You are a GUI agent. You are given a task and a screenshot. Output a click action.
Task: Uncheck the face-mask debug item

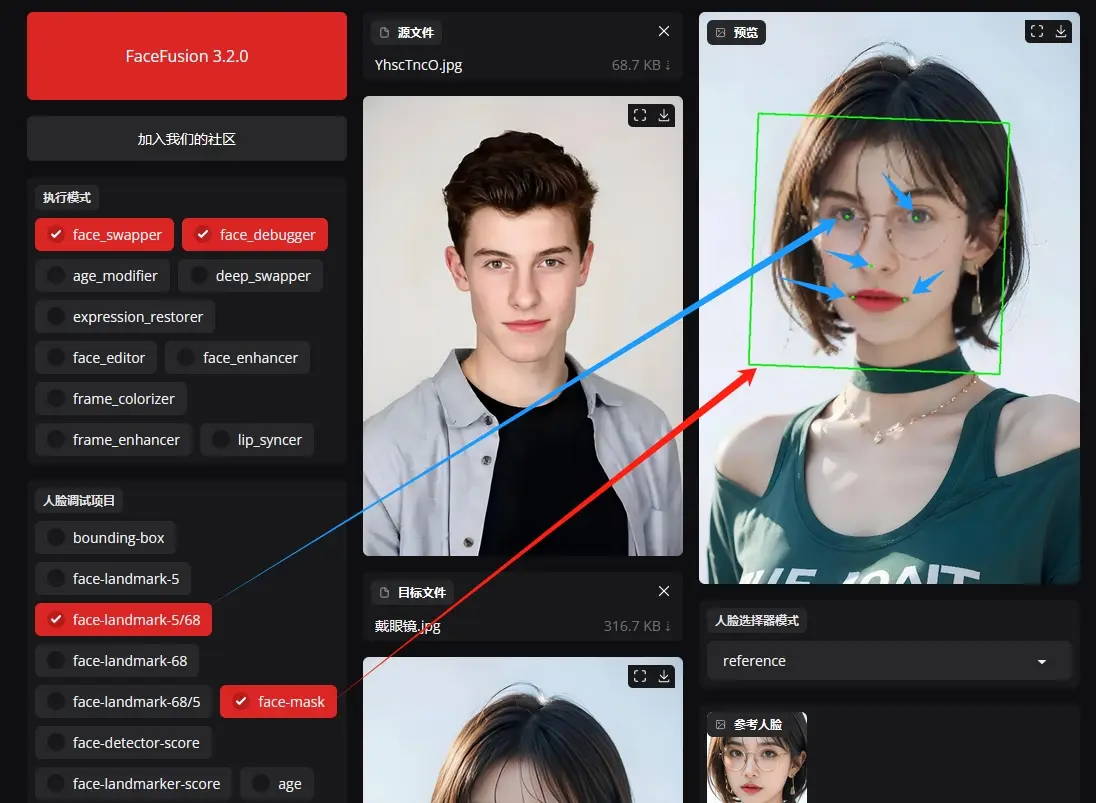[278, 702]
